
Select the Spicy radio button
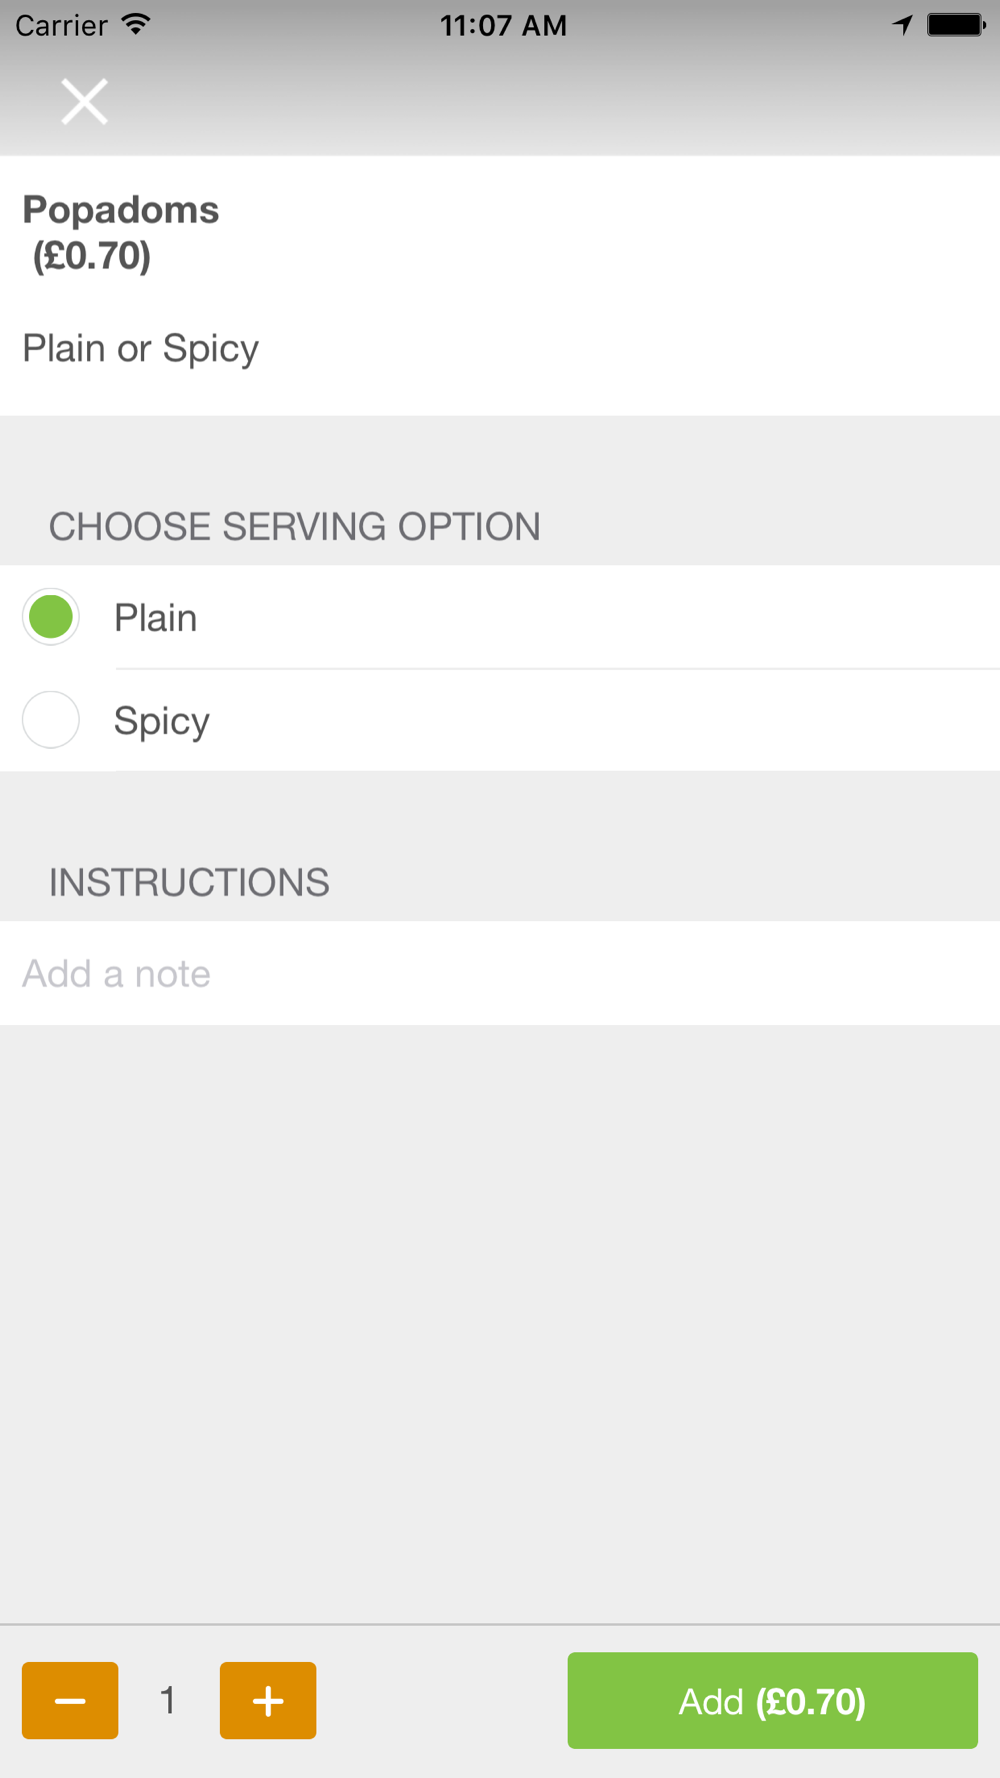(51, 720)
